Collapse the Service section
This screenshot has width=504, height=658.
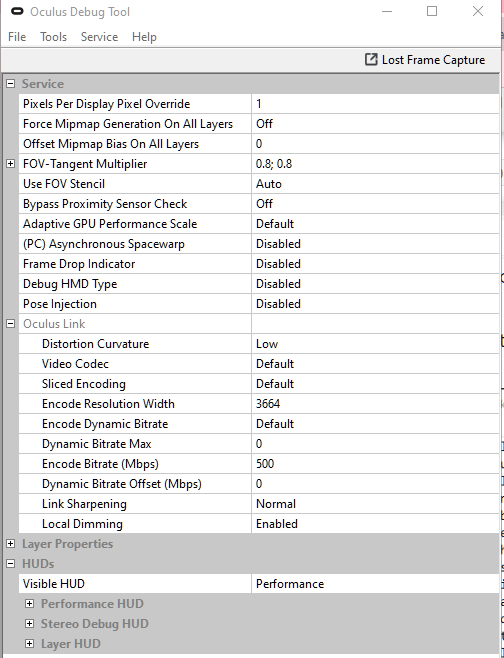tap(10, 84)
